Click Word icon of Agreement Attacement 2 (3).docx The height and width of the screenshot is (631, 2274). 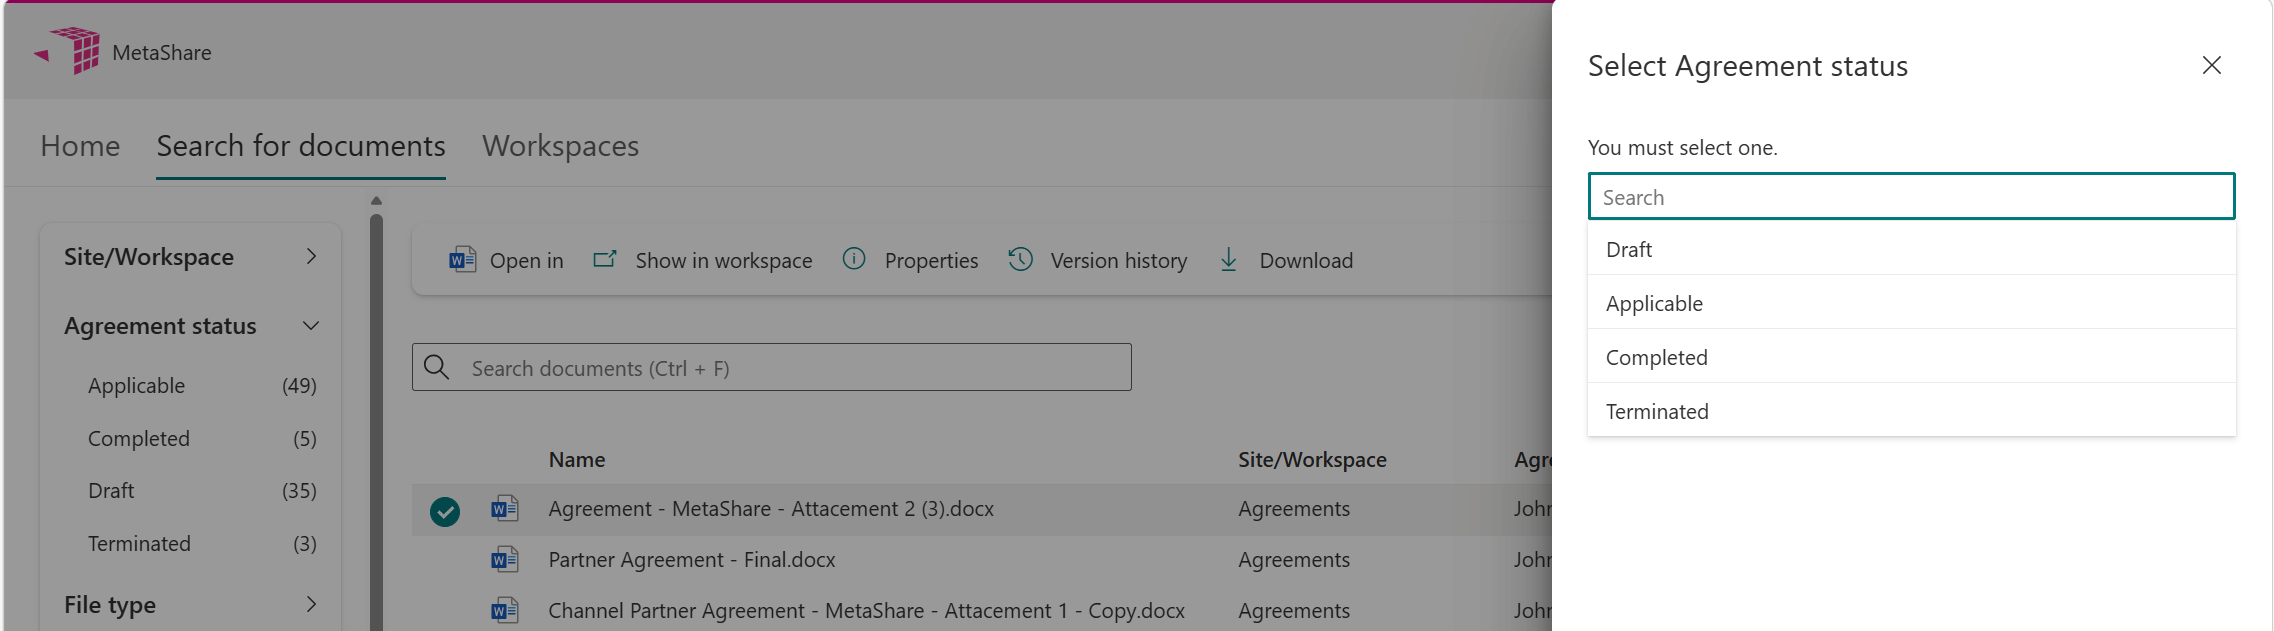tap(505, 509)
